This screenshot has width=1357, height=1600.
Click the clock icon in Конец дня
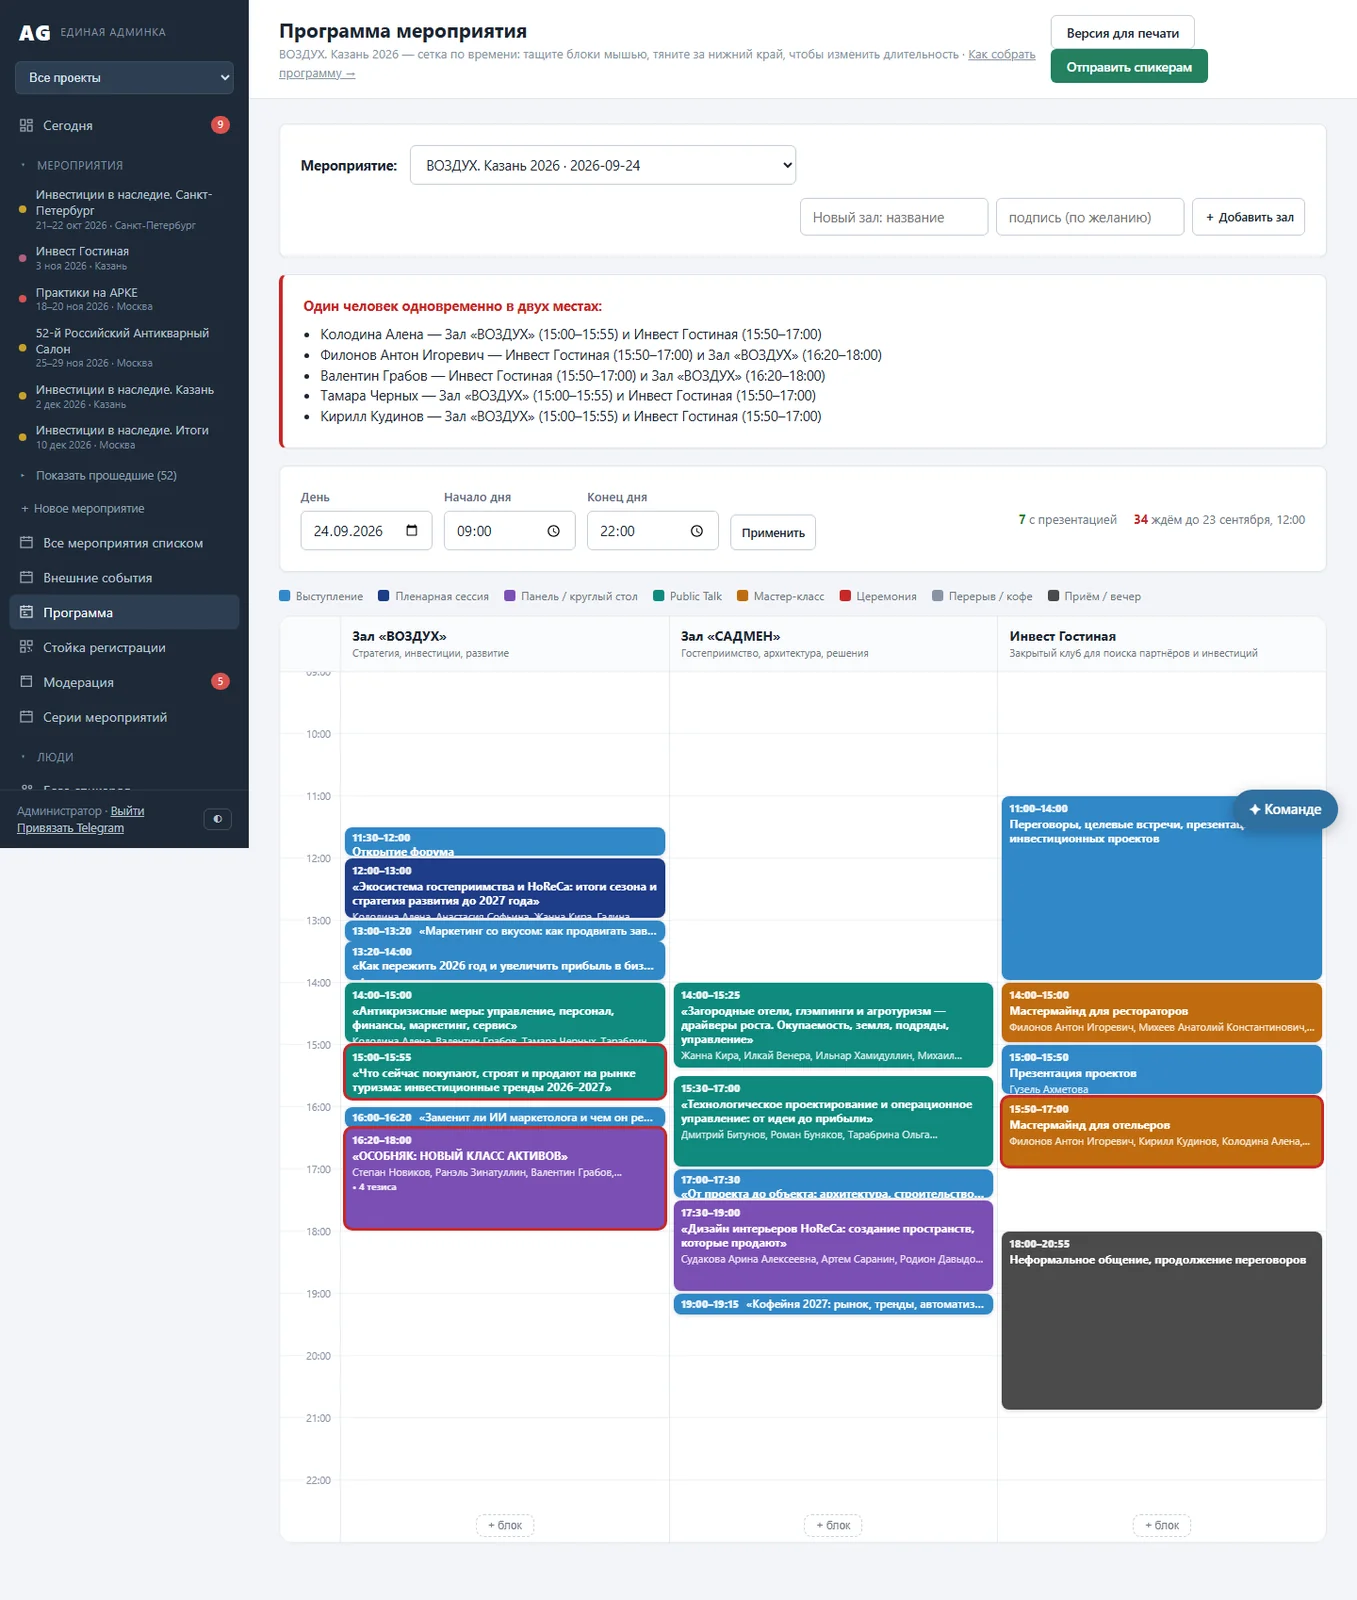(697, 531)
